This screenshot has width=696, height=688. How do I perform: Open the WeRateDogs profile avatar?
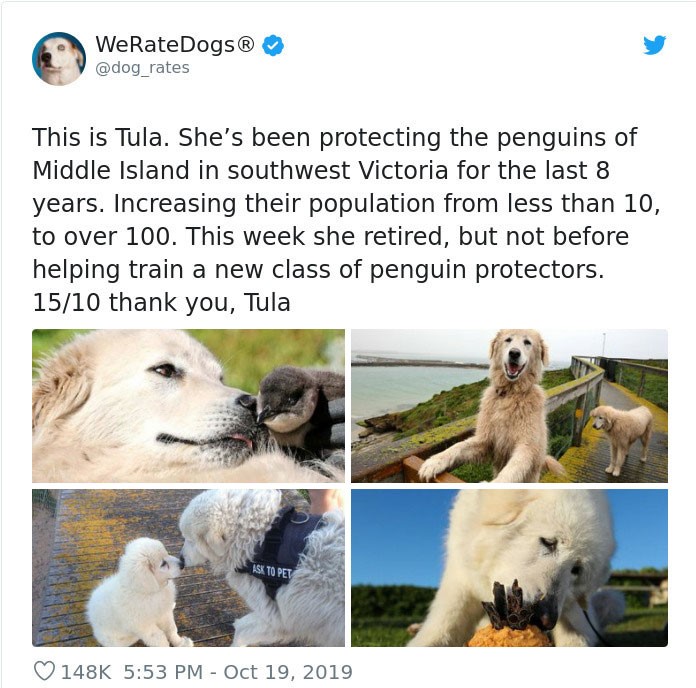[59, 59]
